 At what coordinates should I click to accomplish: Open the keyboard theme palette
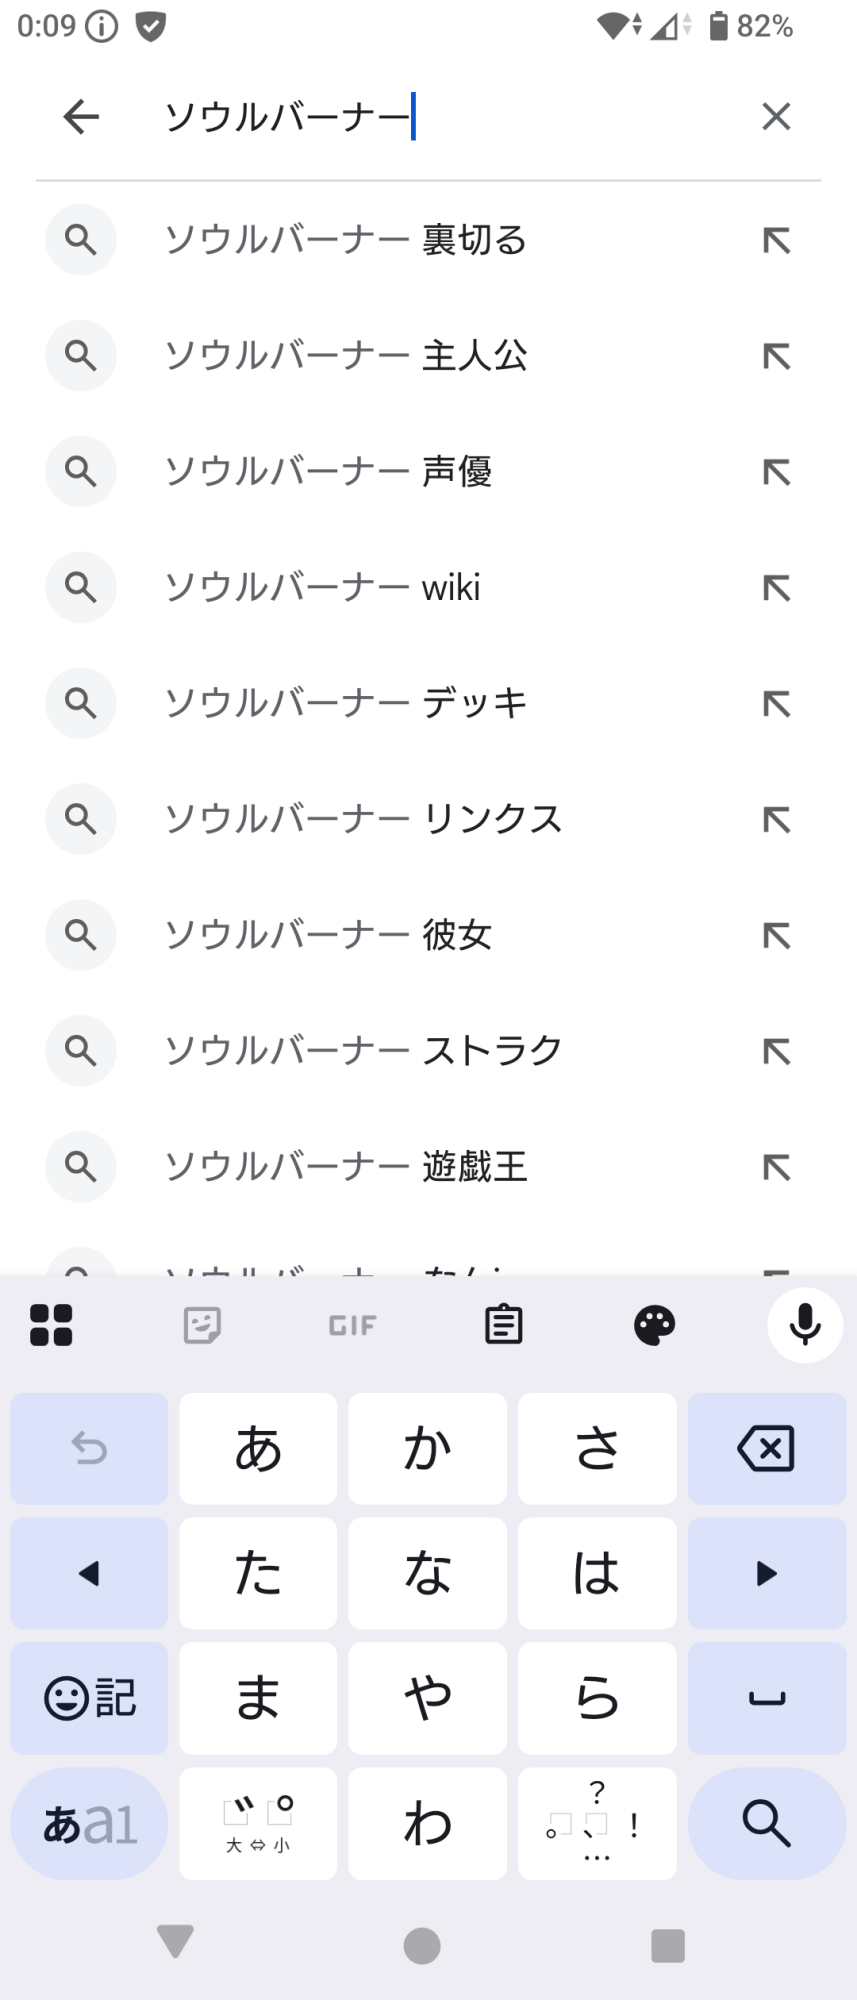pos(655,1325)
